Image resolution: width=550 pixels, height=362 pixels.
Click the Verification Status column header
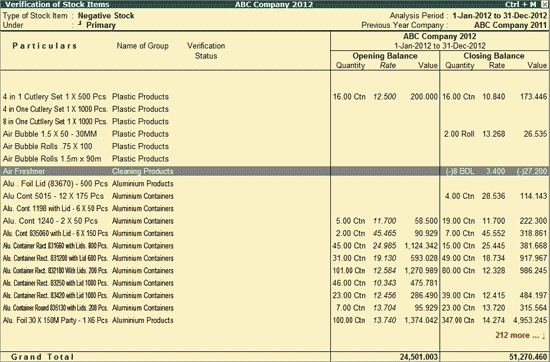pos(206,51)
